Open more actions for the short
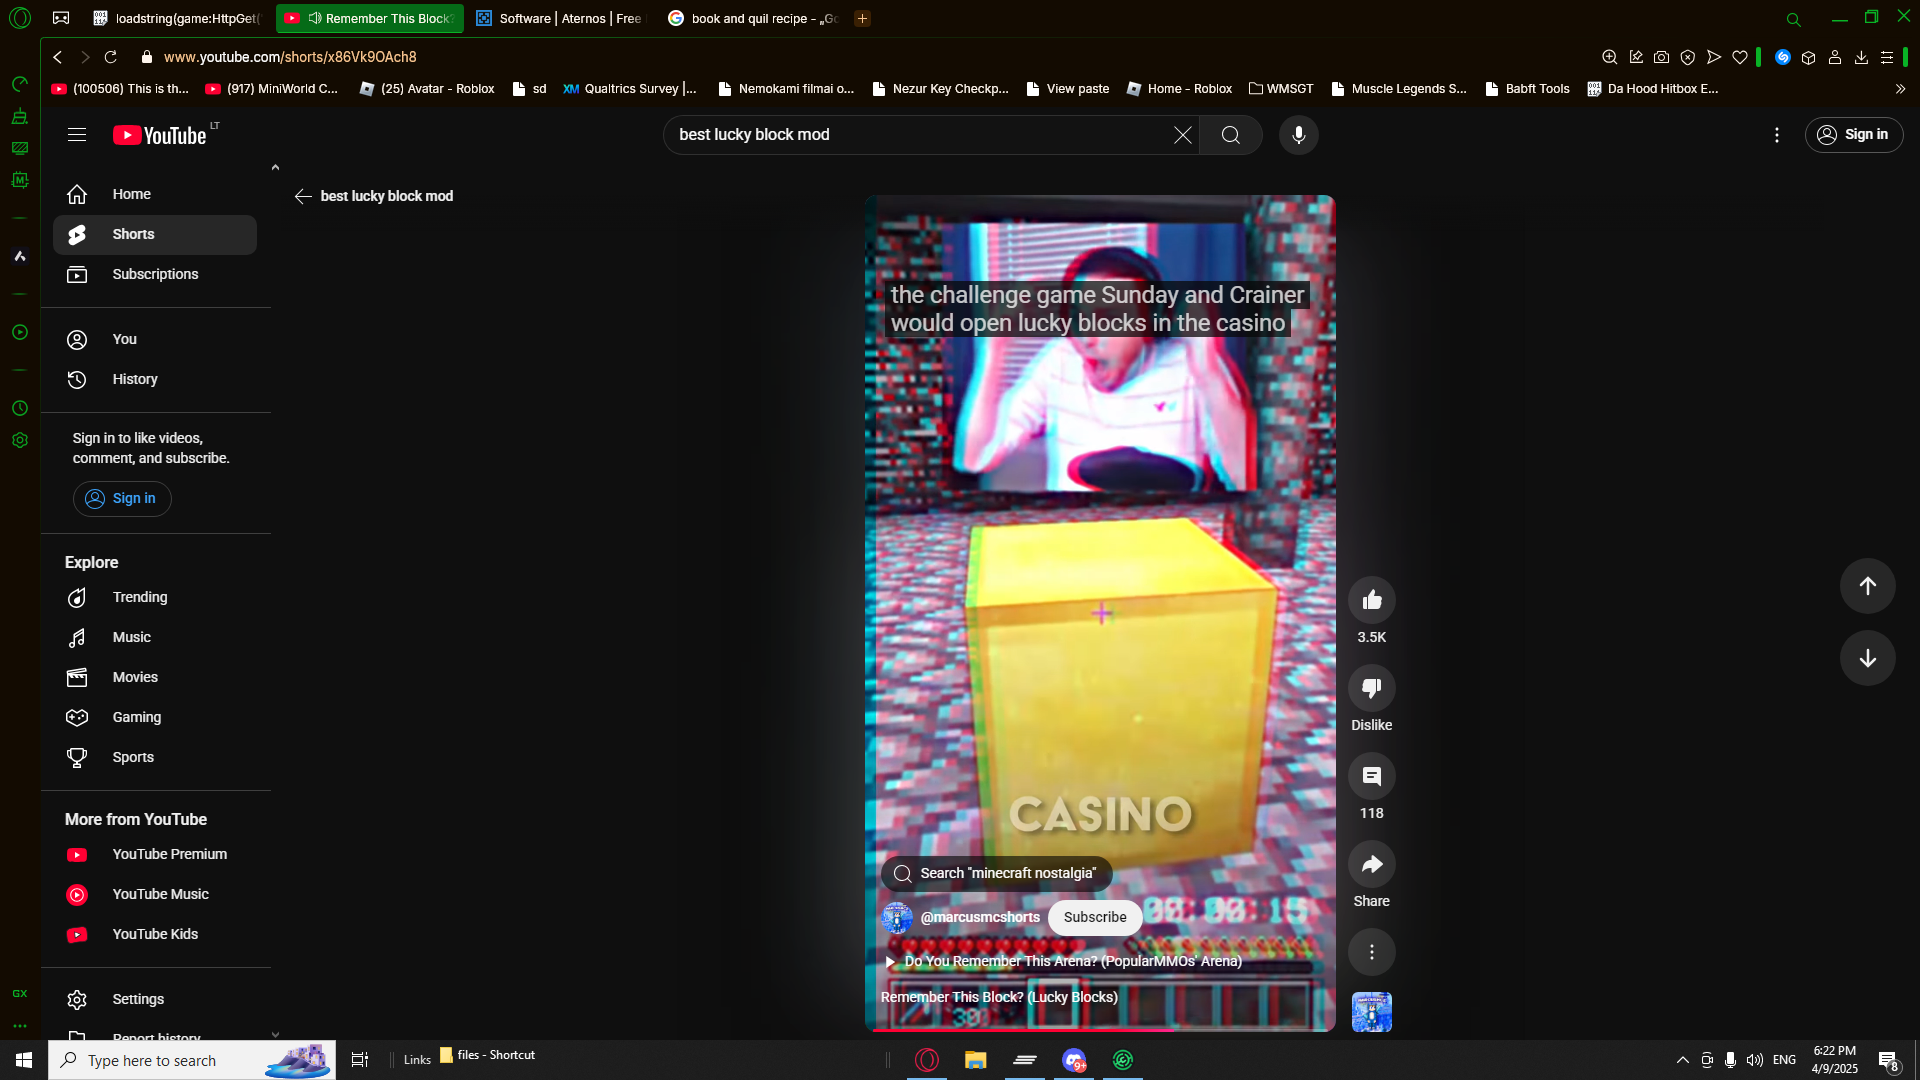 click(x=1372, y=952)
